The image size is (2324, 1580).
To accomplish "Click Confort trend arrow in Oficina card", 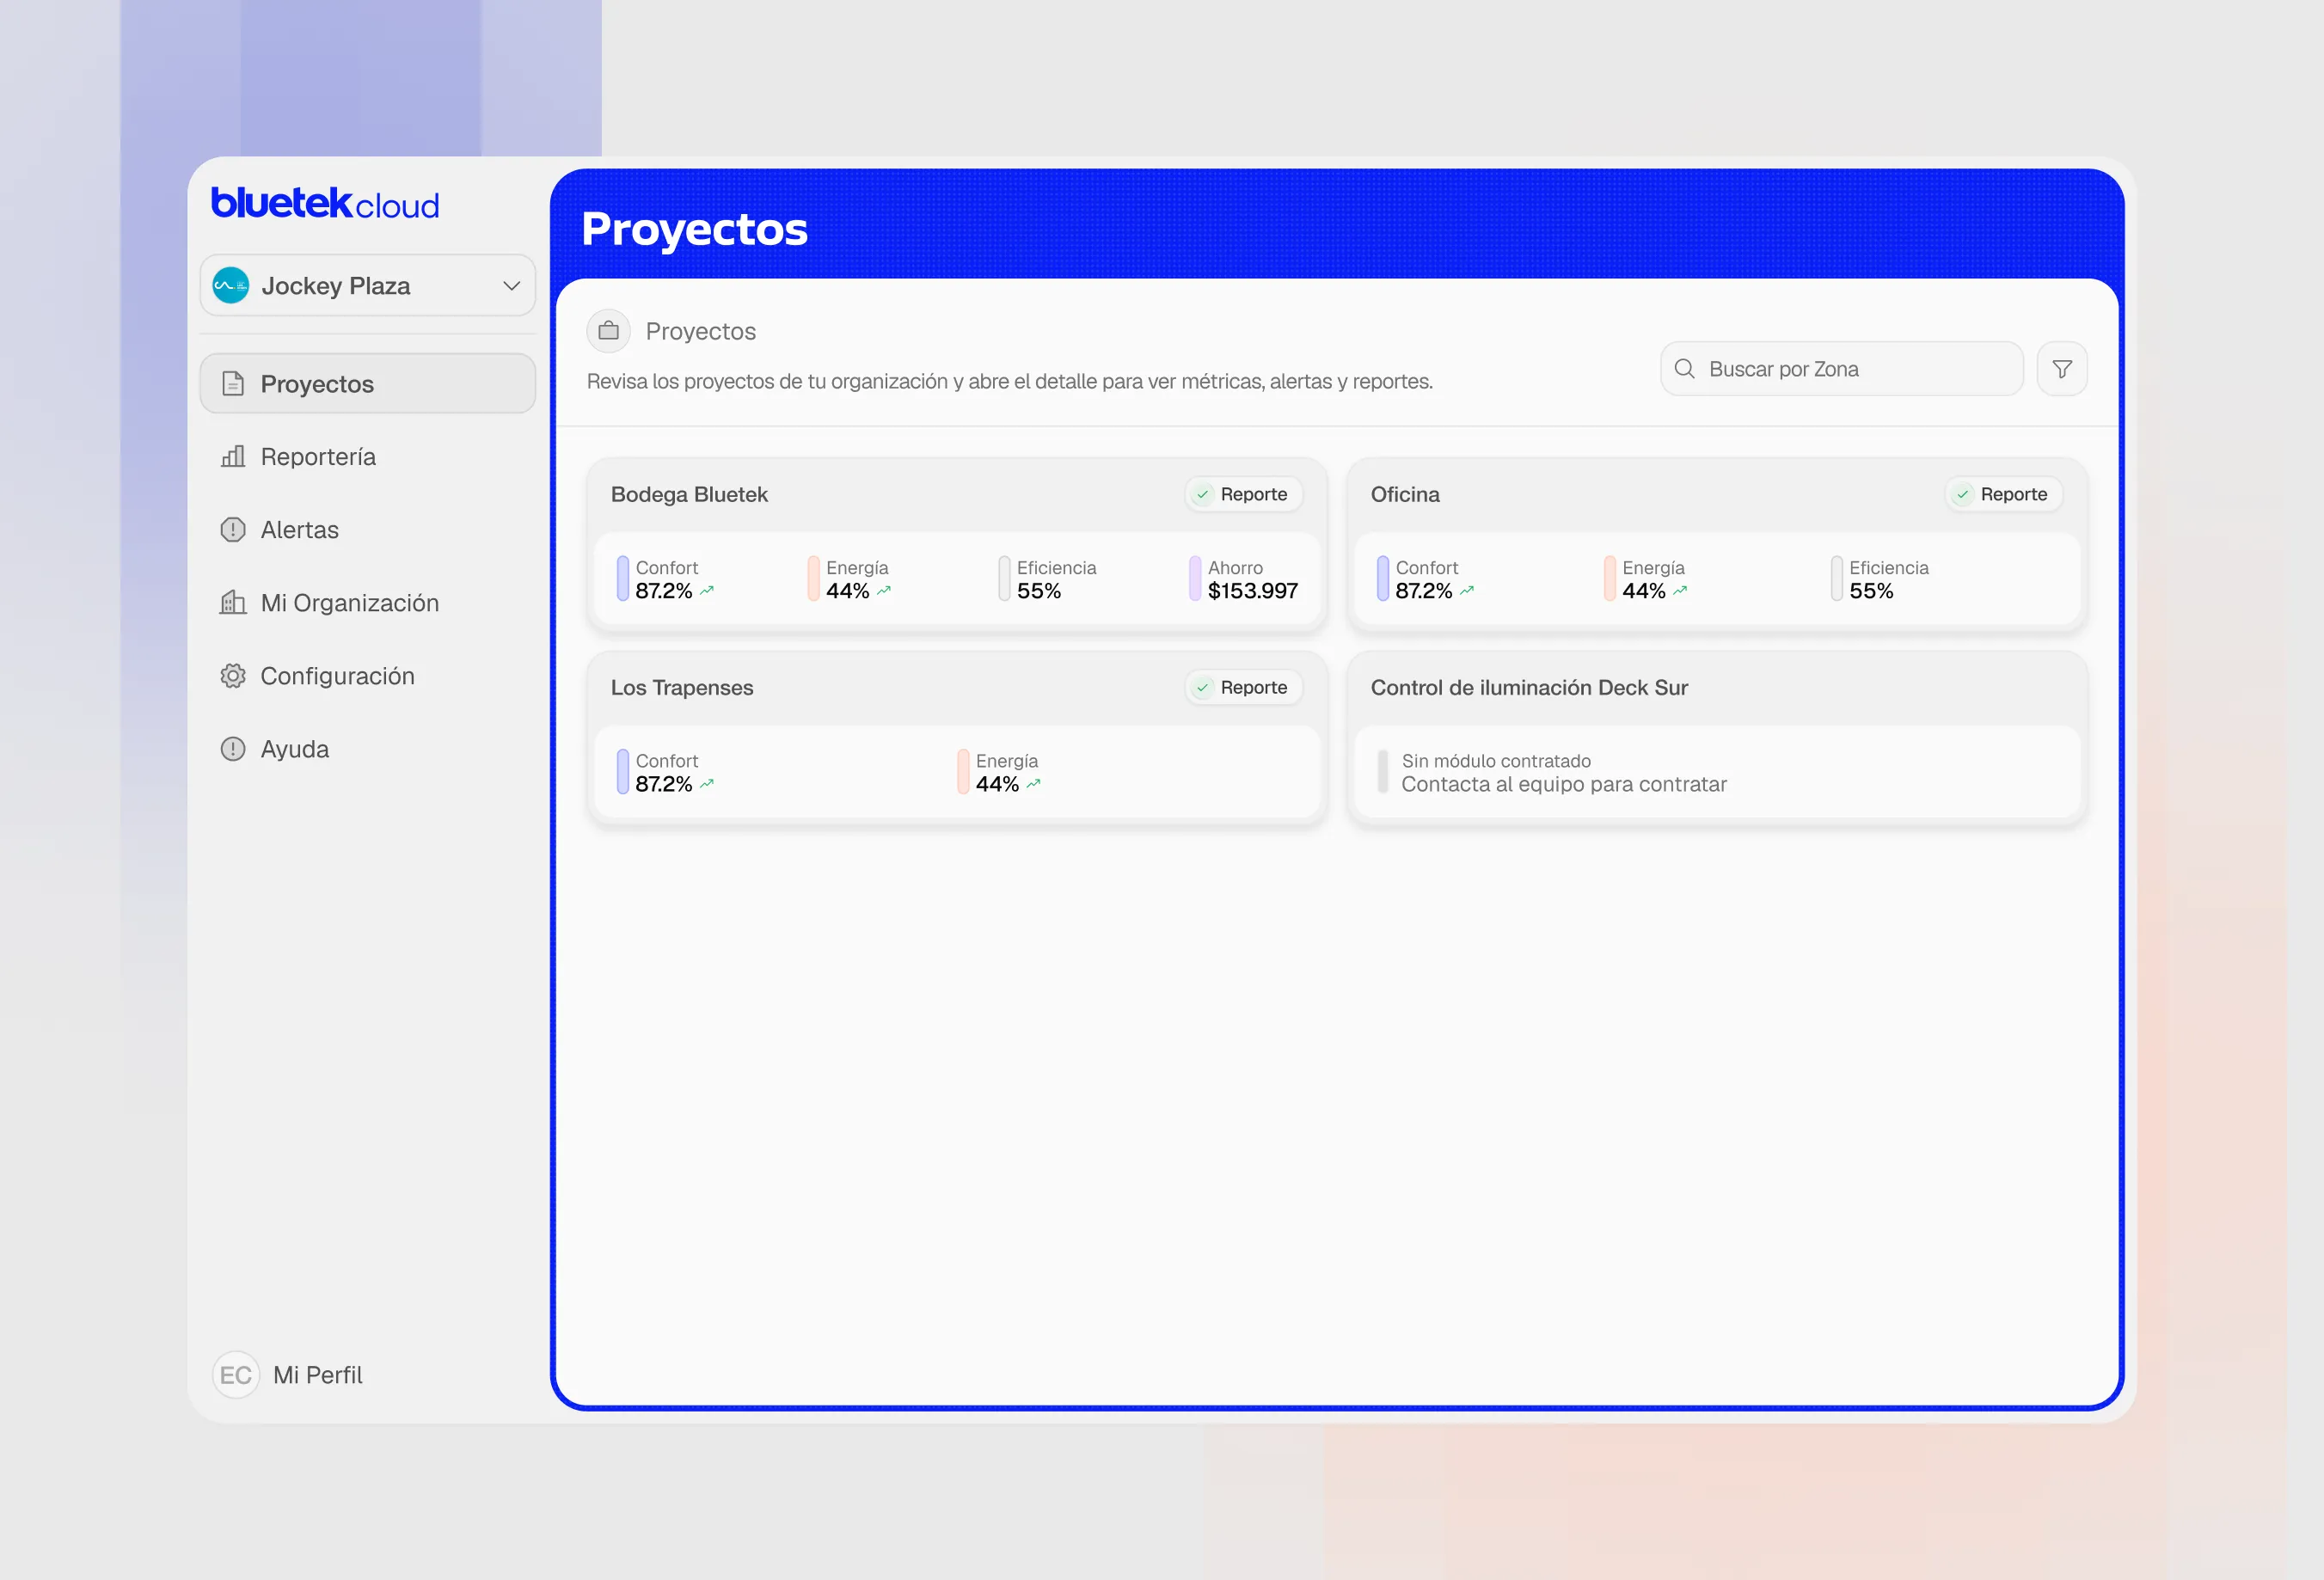I will coord(1467,591).
